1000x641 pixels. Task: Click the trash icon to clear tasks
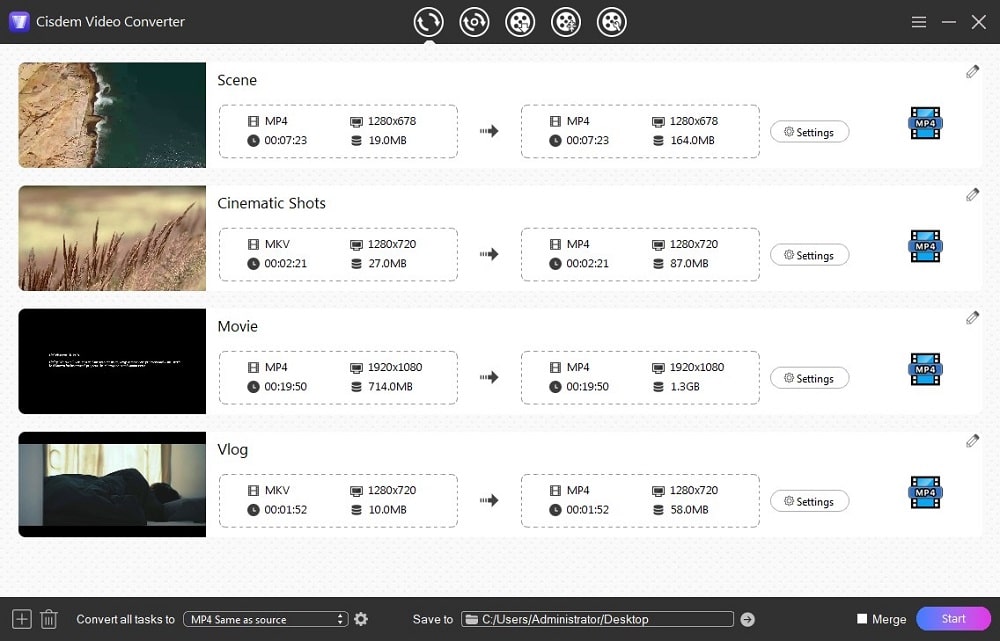click(x=47, y=619)
